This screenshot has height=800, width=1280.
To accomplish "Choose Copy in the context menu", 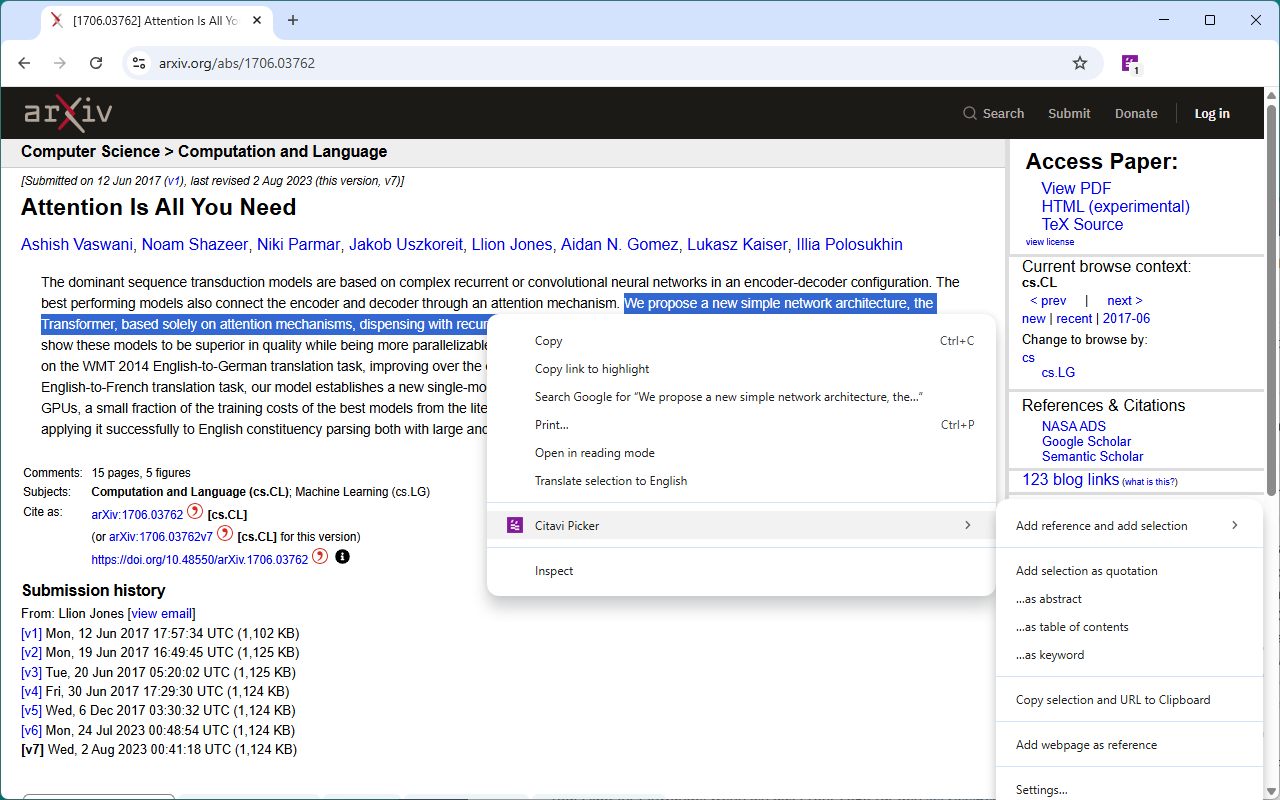I will tap(741, 341).
